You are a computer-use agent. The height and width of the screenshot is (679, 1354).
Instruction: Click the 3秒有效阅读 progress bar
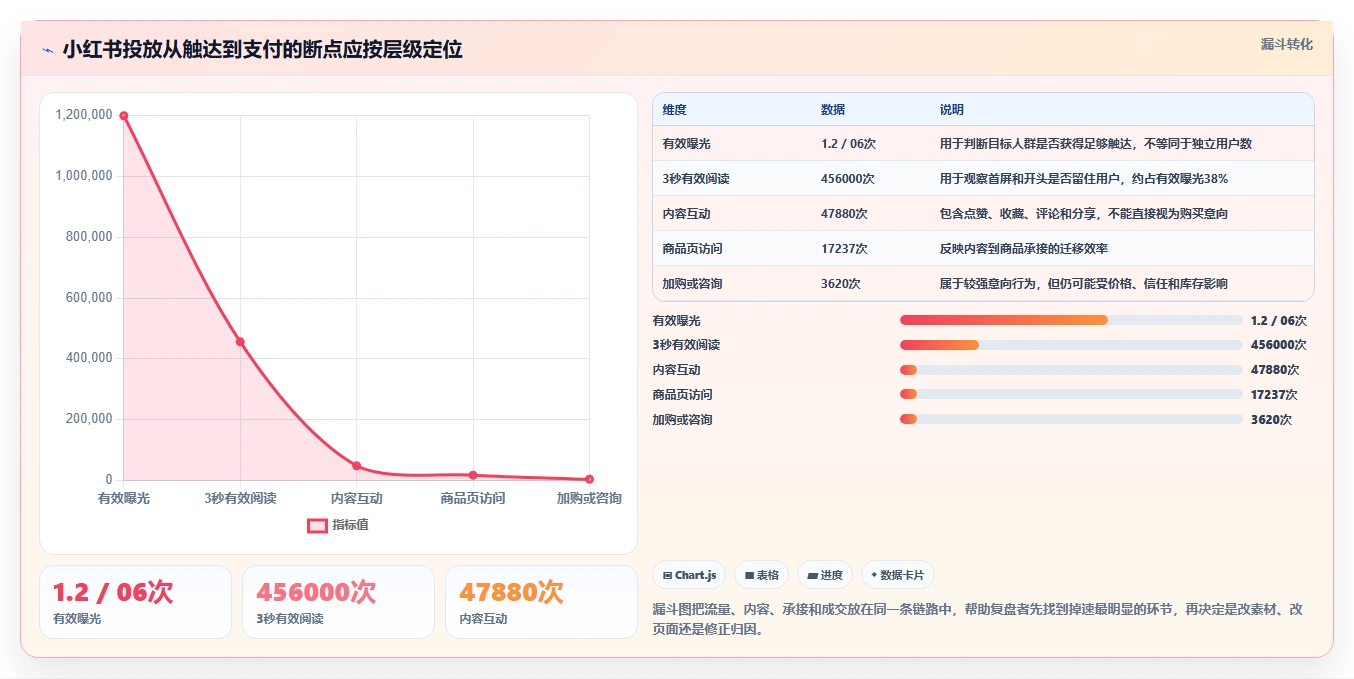pos(1071,345)
